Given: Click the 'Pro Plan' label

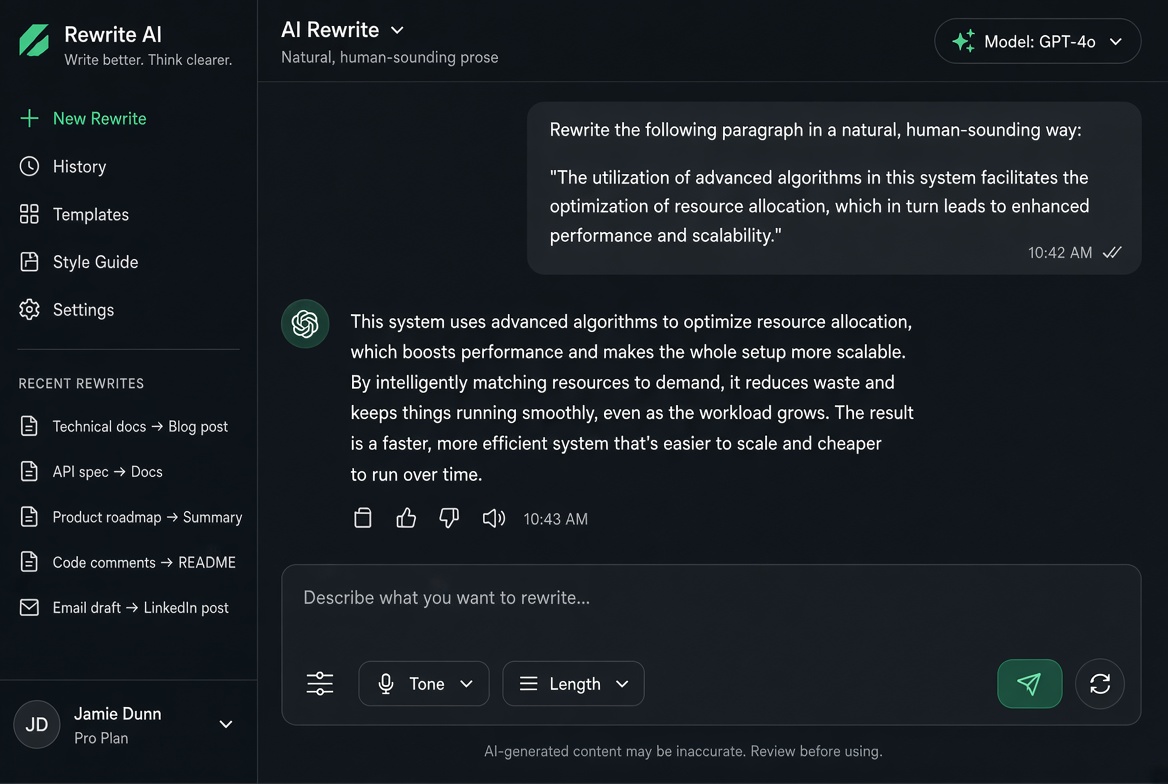Looking at the screenshot, I should [x=101, y=738].
